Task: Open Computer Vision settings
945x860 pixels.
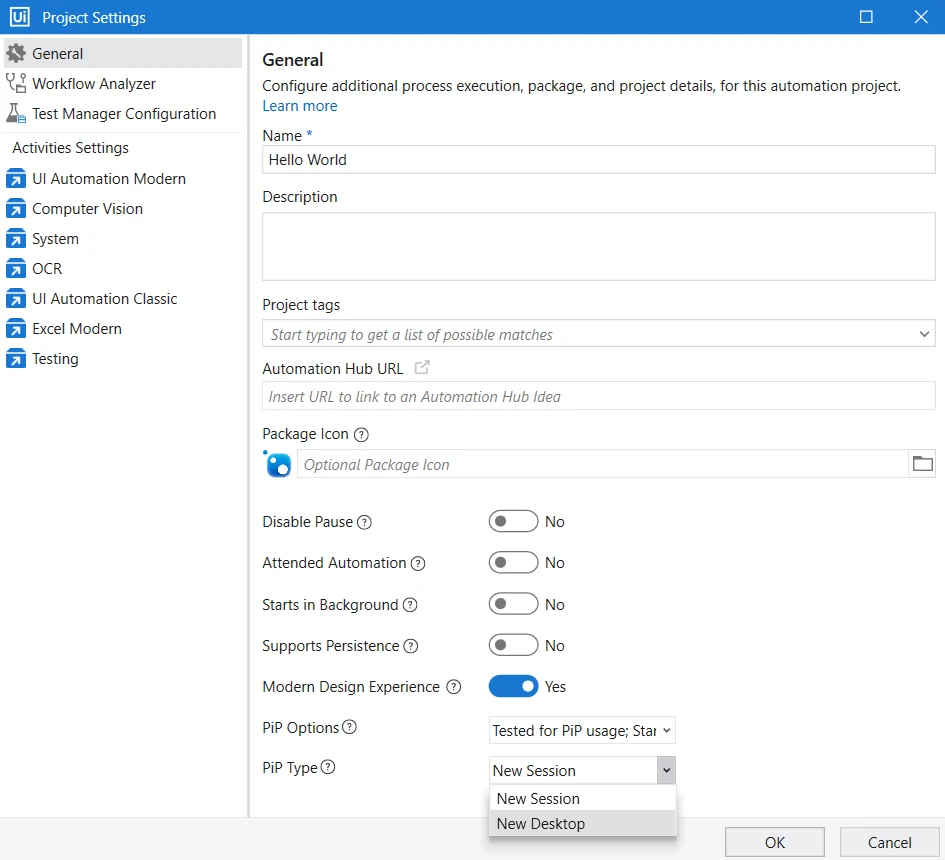Action: 123,209
